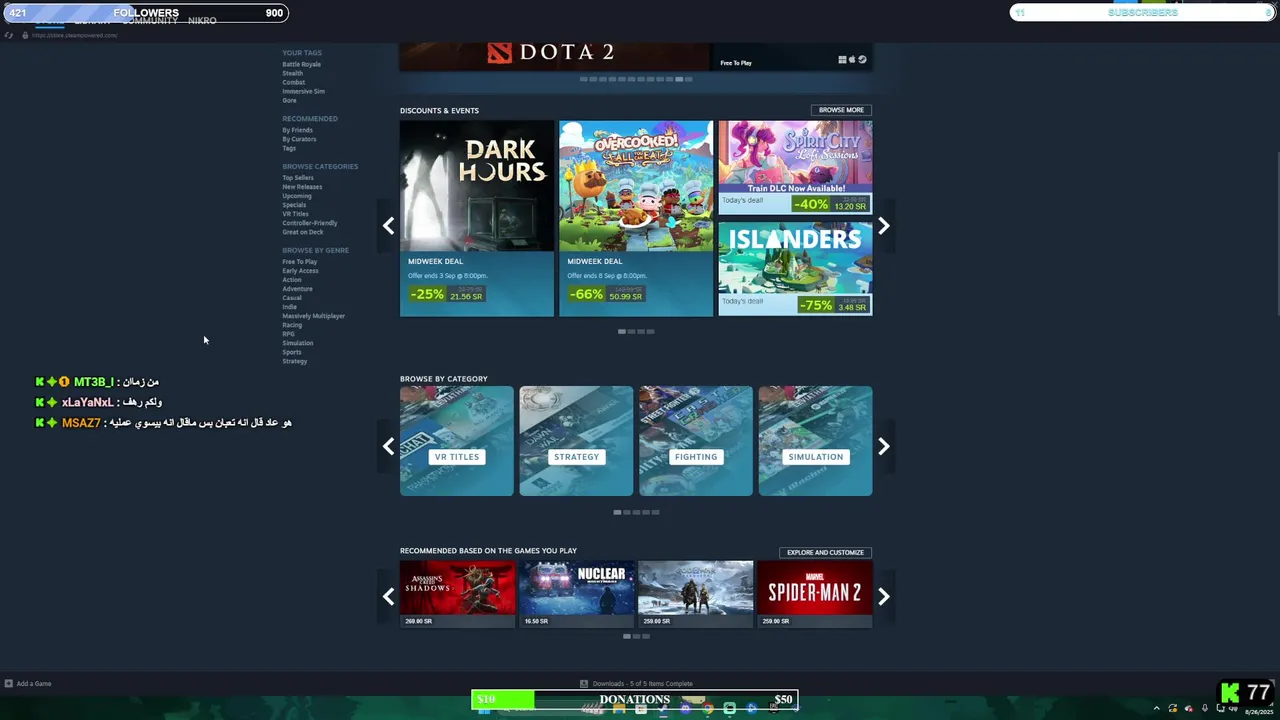Screen dimensions: 1280x720
Task: Click Windows platform icon on Dota 2 banner
Action: (842, 60)
